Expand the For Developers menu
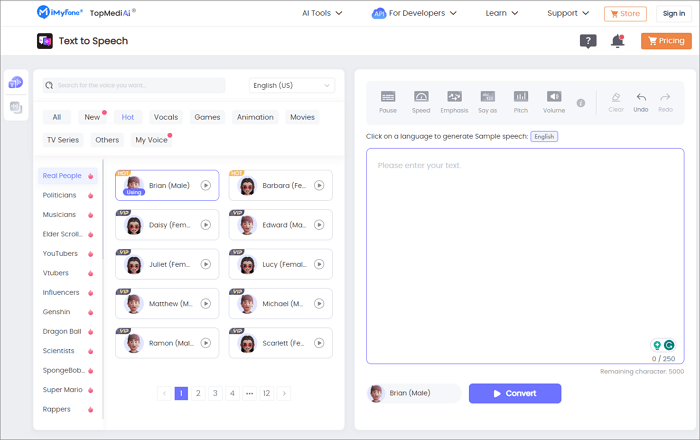The image size is (700, 440). pyautogui.click(x=414, y=13)
